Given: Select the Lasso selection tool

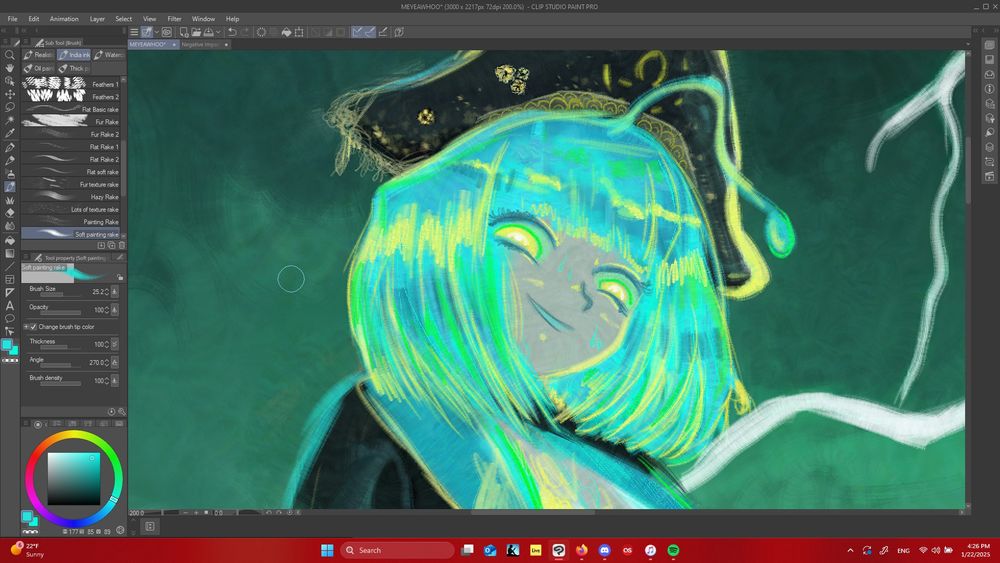Looking at the screenshot, I should click(10, 107).
